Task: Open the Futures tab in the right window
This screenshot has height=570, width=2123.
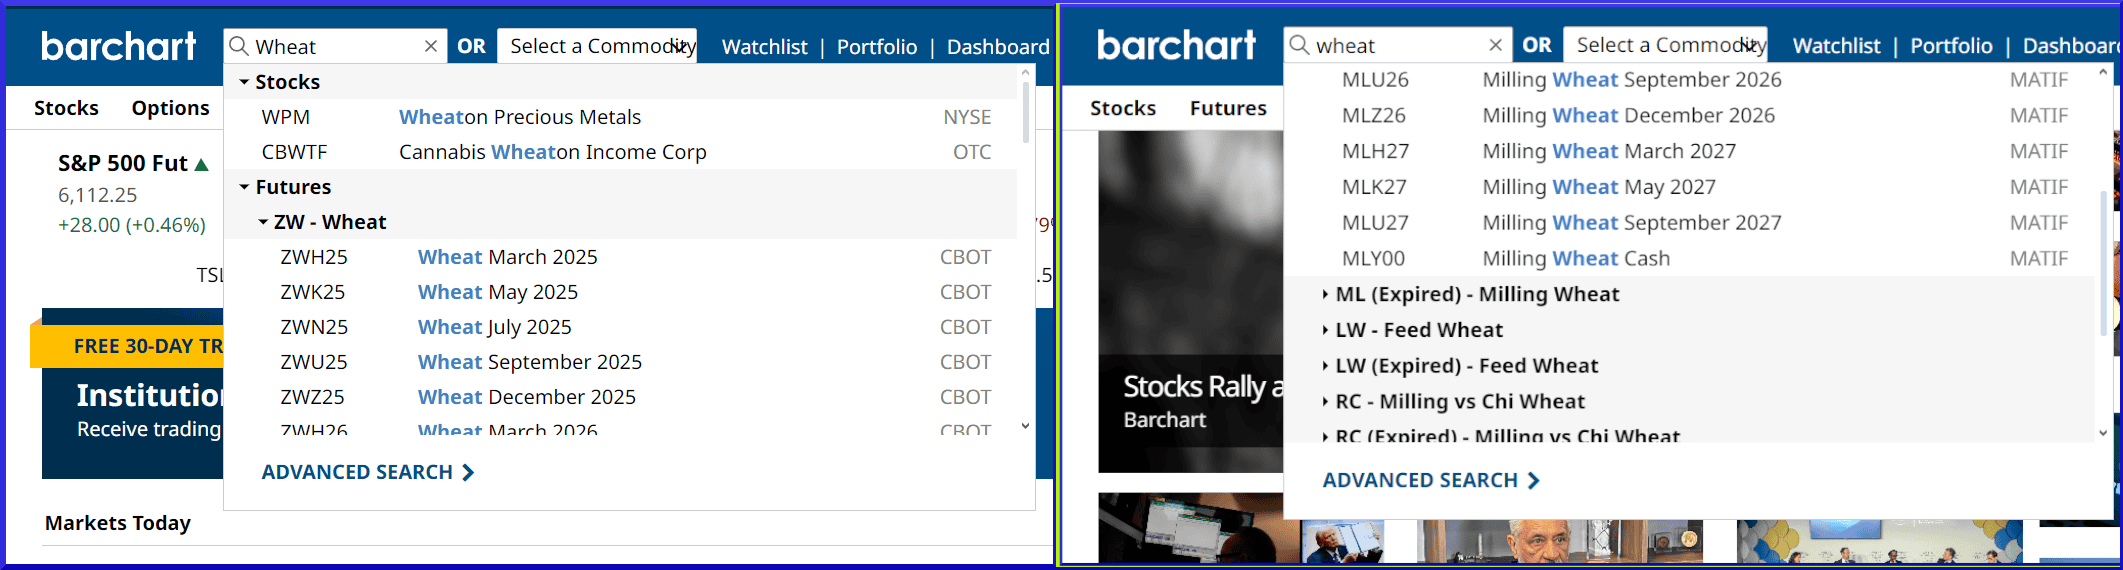Action: (x=1227, y=108)
